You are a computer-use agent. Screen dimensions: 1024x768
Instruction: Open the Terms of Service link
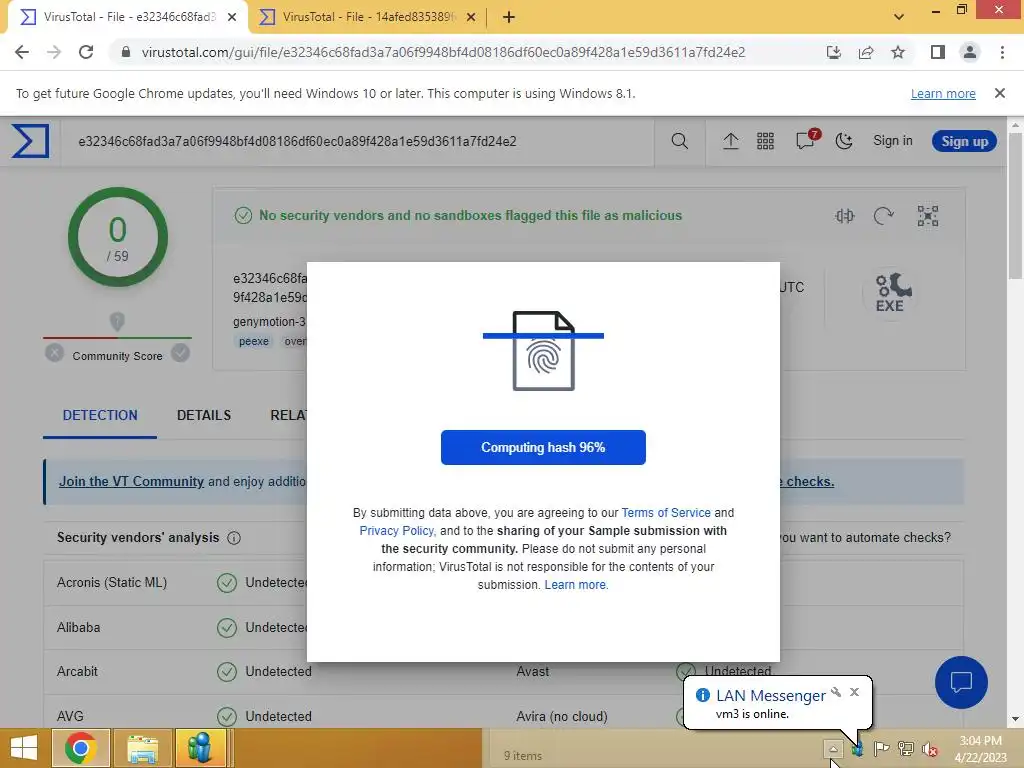pos(666,513)
